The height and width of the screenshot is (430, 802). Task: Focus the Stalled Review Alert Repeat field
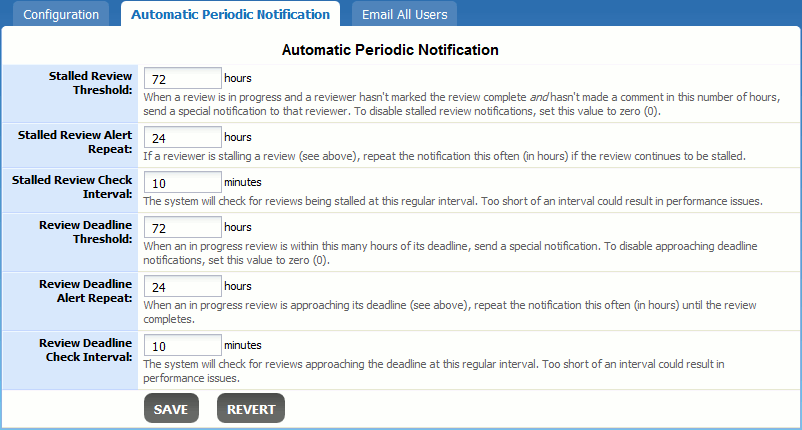click(x=183, y=137)
